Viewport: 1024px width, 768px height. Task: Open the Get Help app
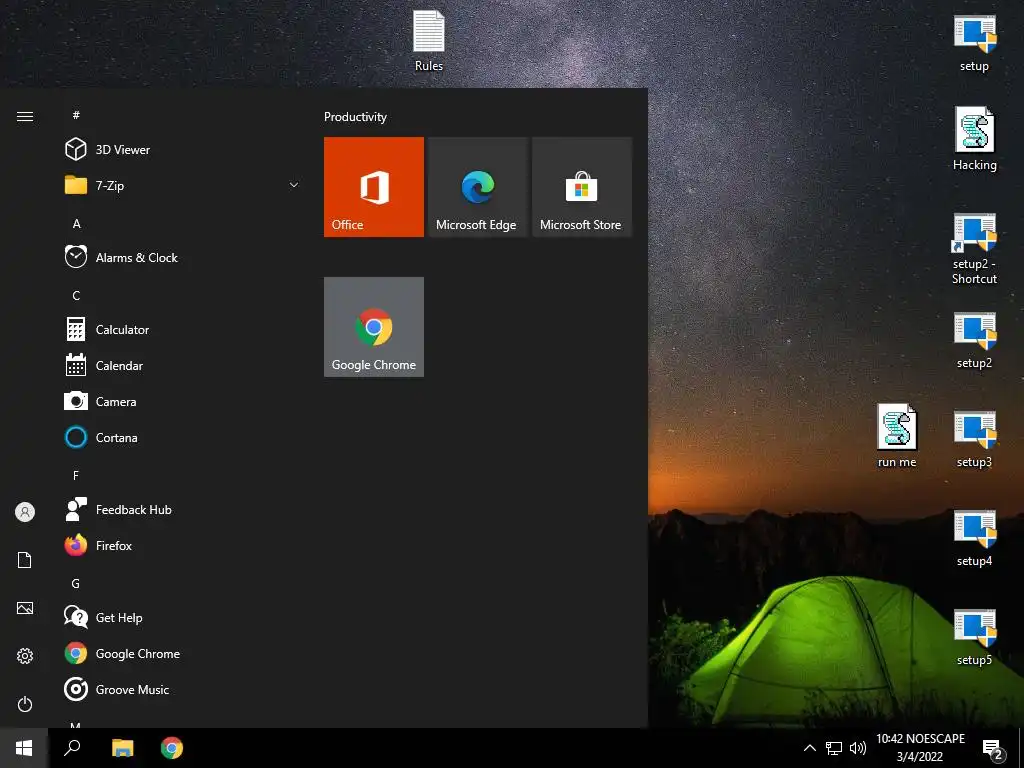tap(182, 618)
